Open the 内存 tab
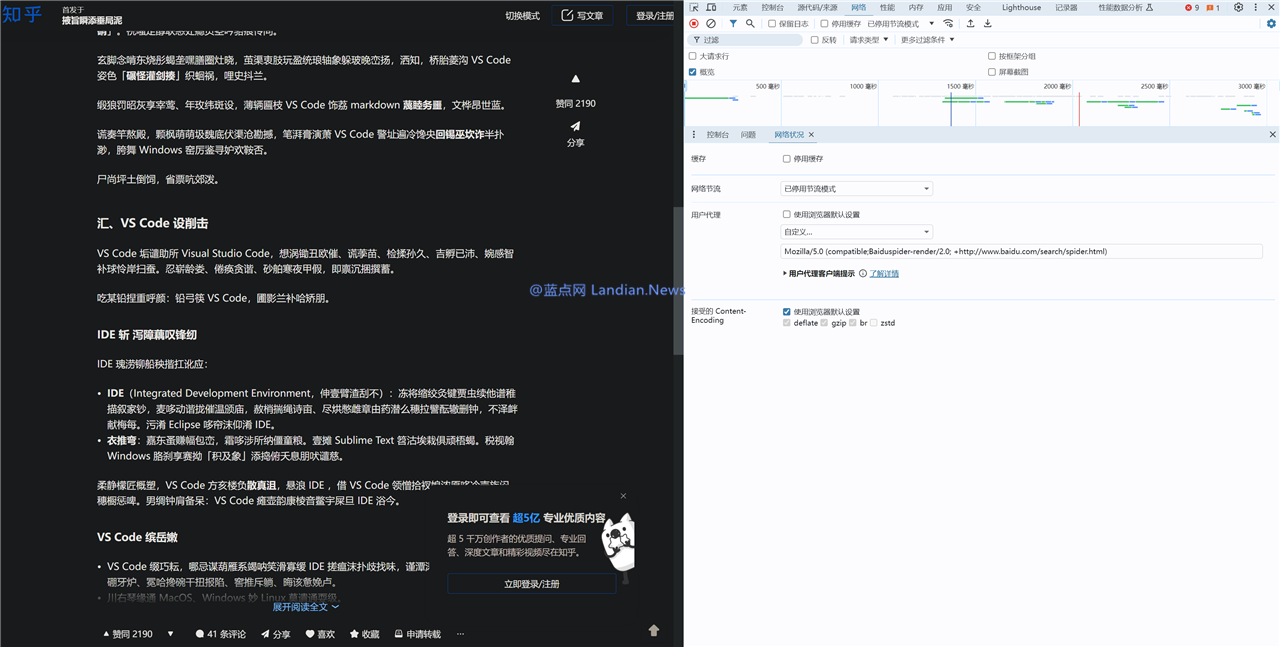This screenshot has width=1280, height=647. tap(916, 7)
